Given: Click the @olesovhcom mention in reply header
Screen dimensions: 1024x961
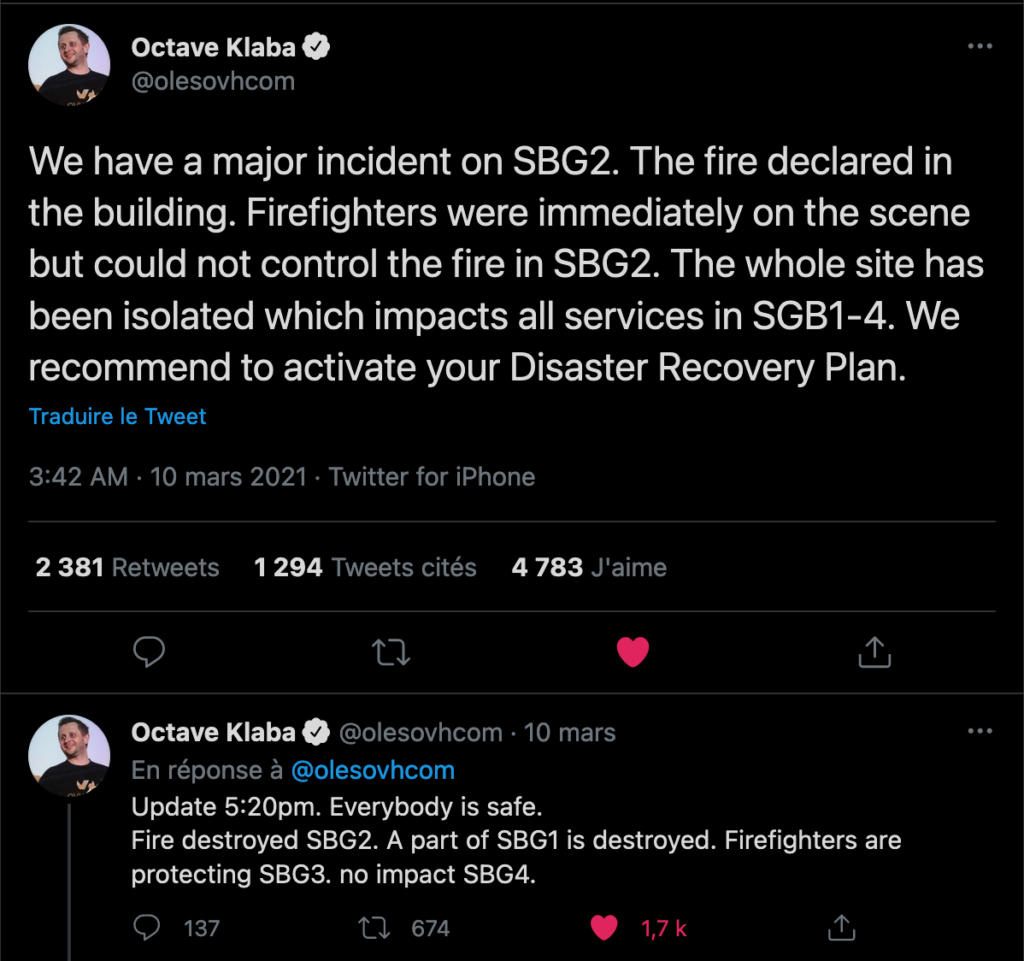Looking at the screenshot, I should [373, 771].
